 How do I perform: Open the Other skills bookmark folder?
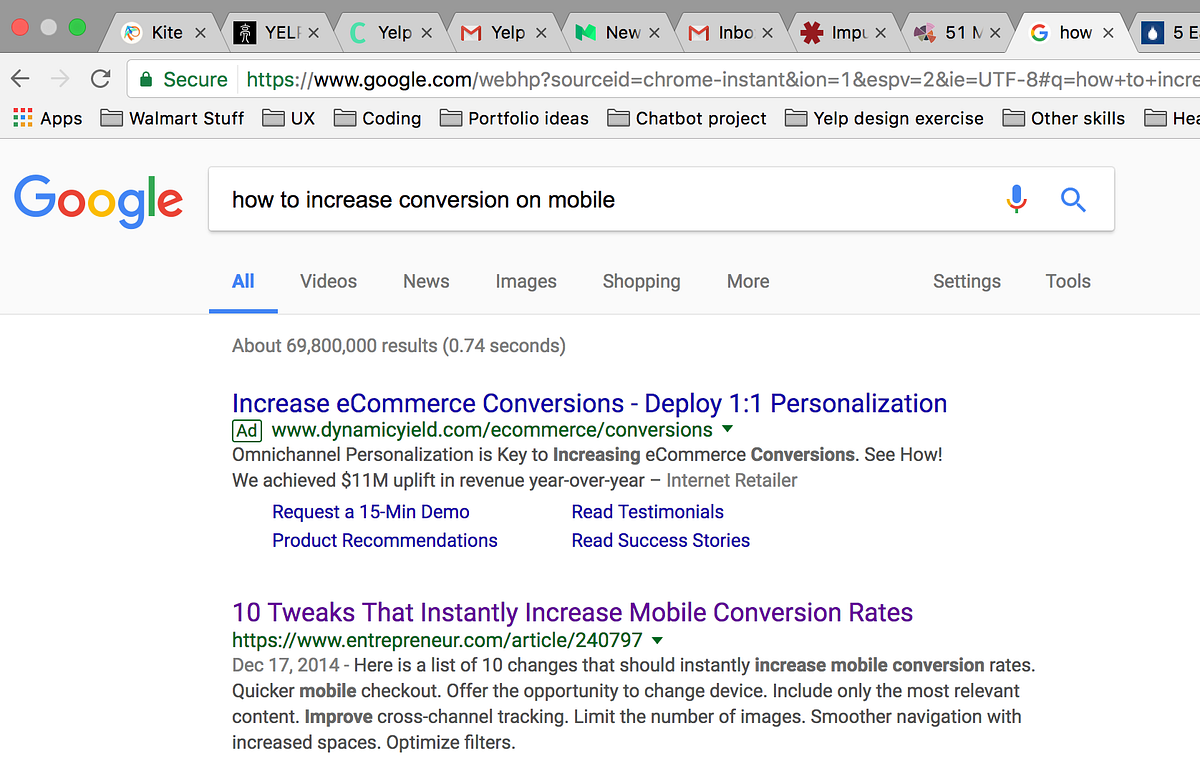[1064, 118]
